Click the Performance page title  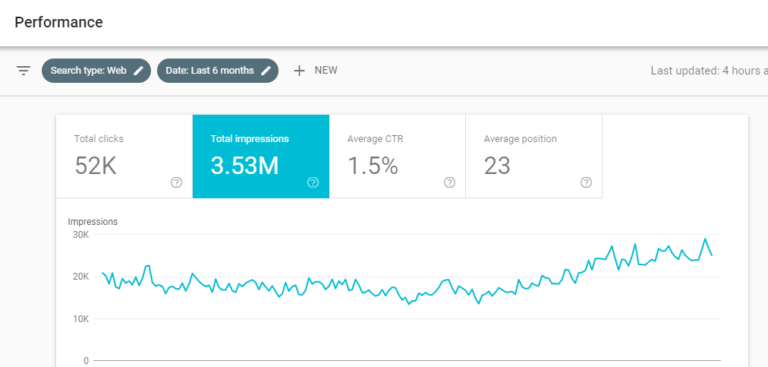tap(59, 22)
